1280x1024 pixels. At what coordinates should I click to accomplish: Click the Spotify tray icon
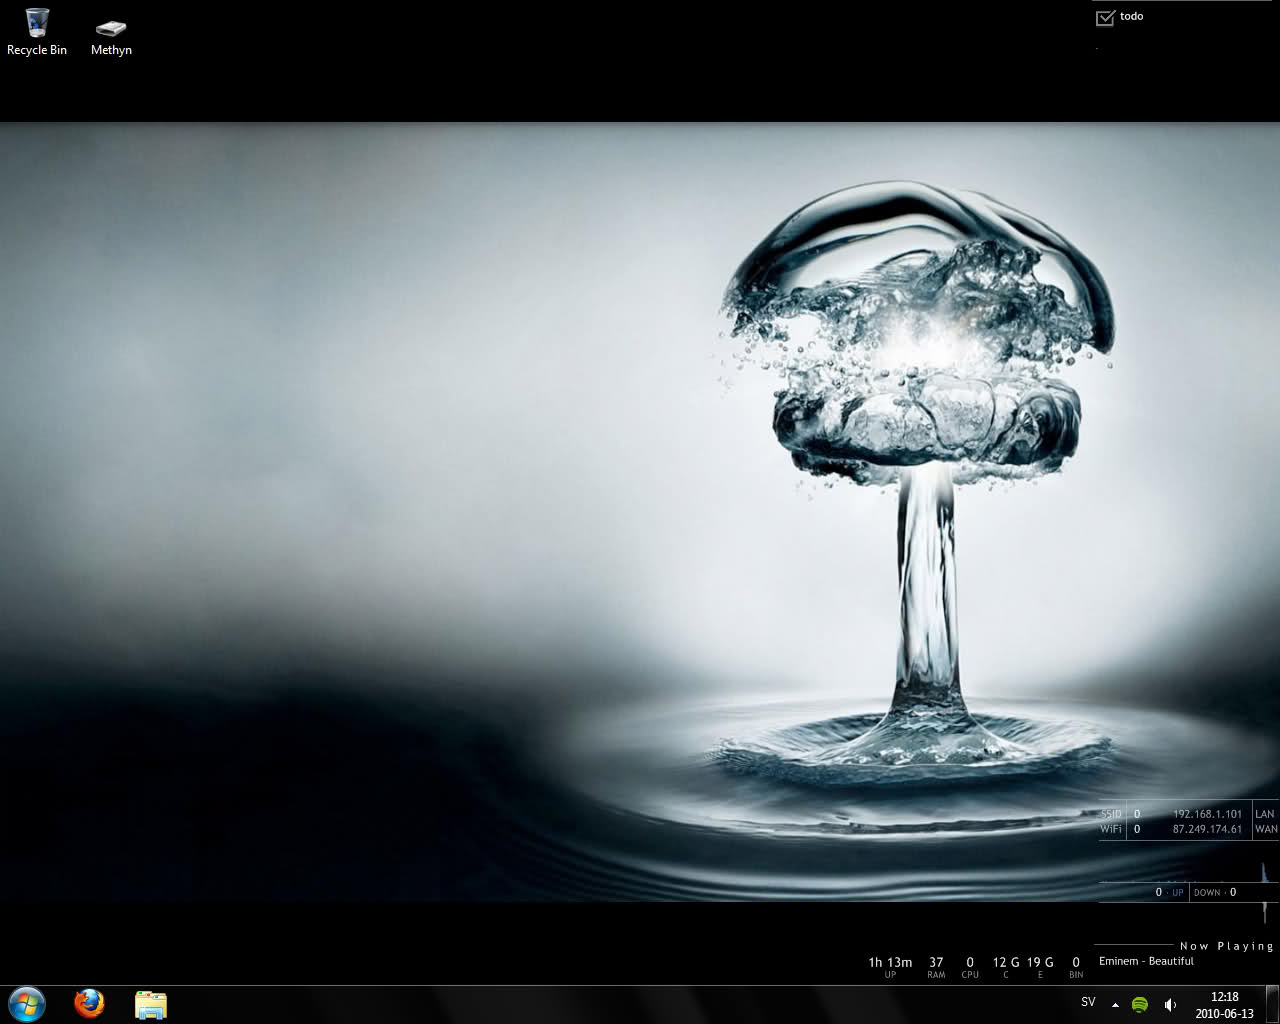pos(1140,1004)
